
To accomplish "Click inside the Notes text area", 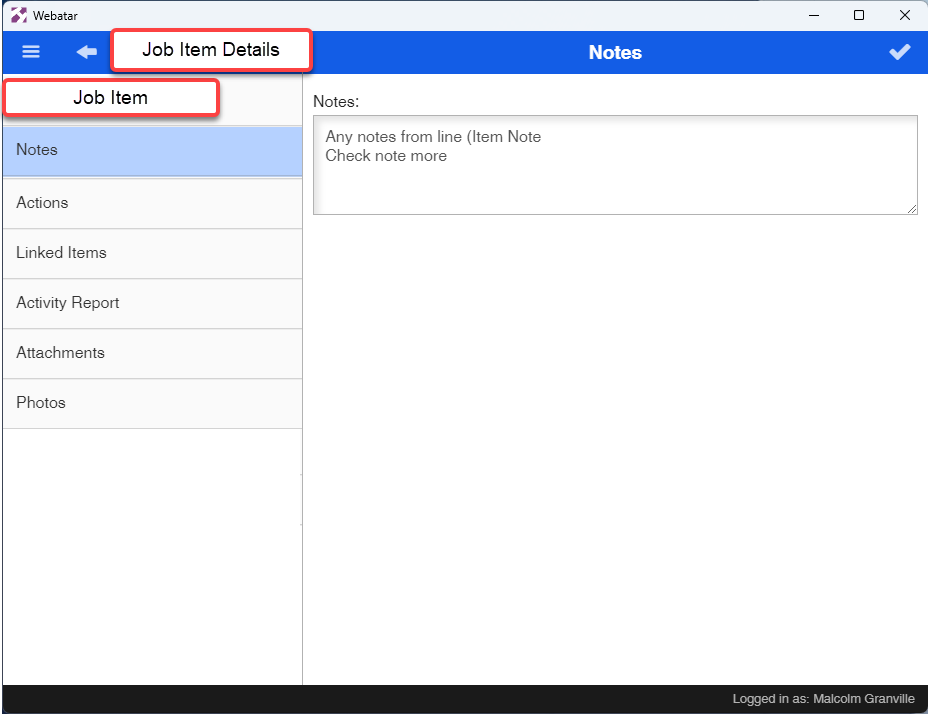I will point(615,165).
